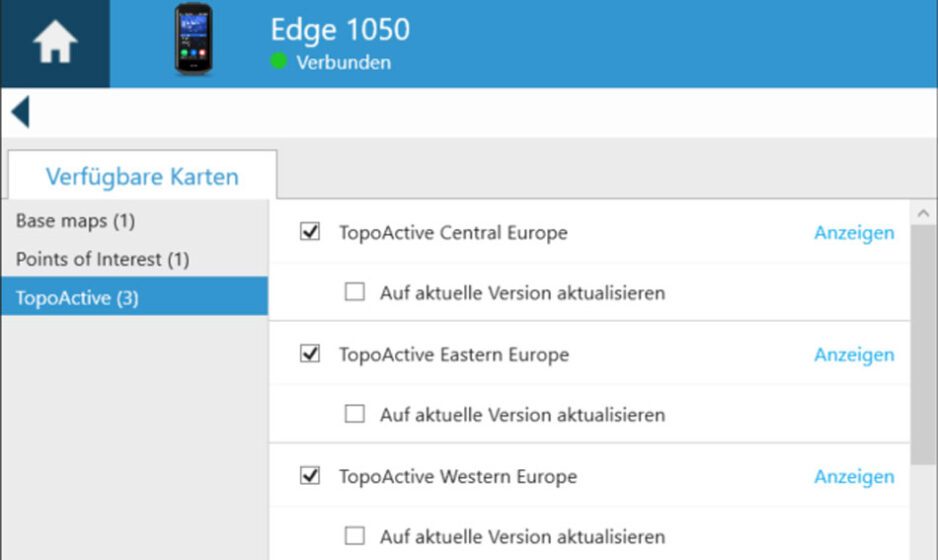Click the TopoActive Eastern Europe label

[x=454, y=355]
